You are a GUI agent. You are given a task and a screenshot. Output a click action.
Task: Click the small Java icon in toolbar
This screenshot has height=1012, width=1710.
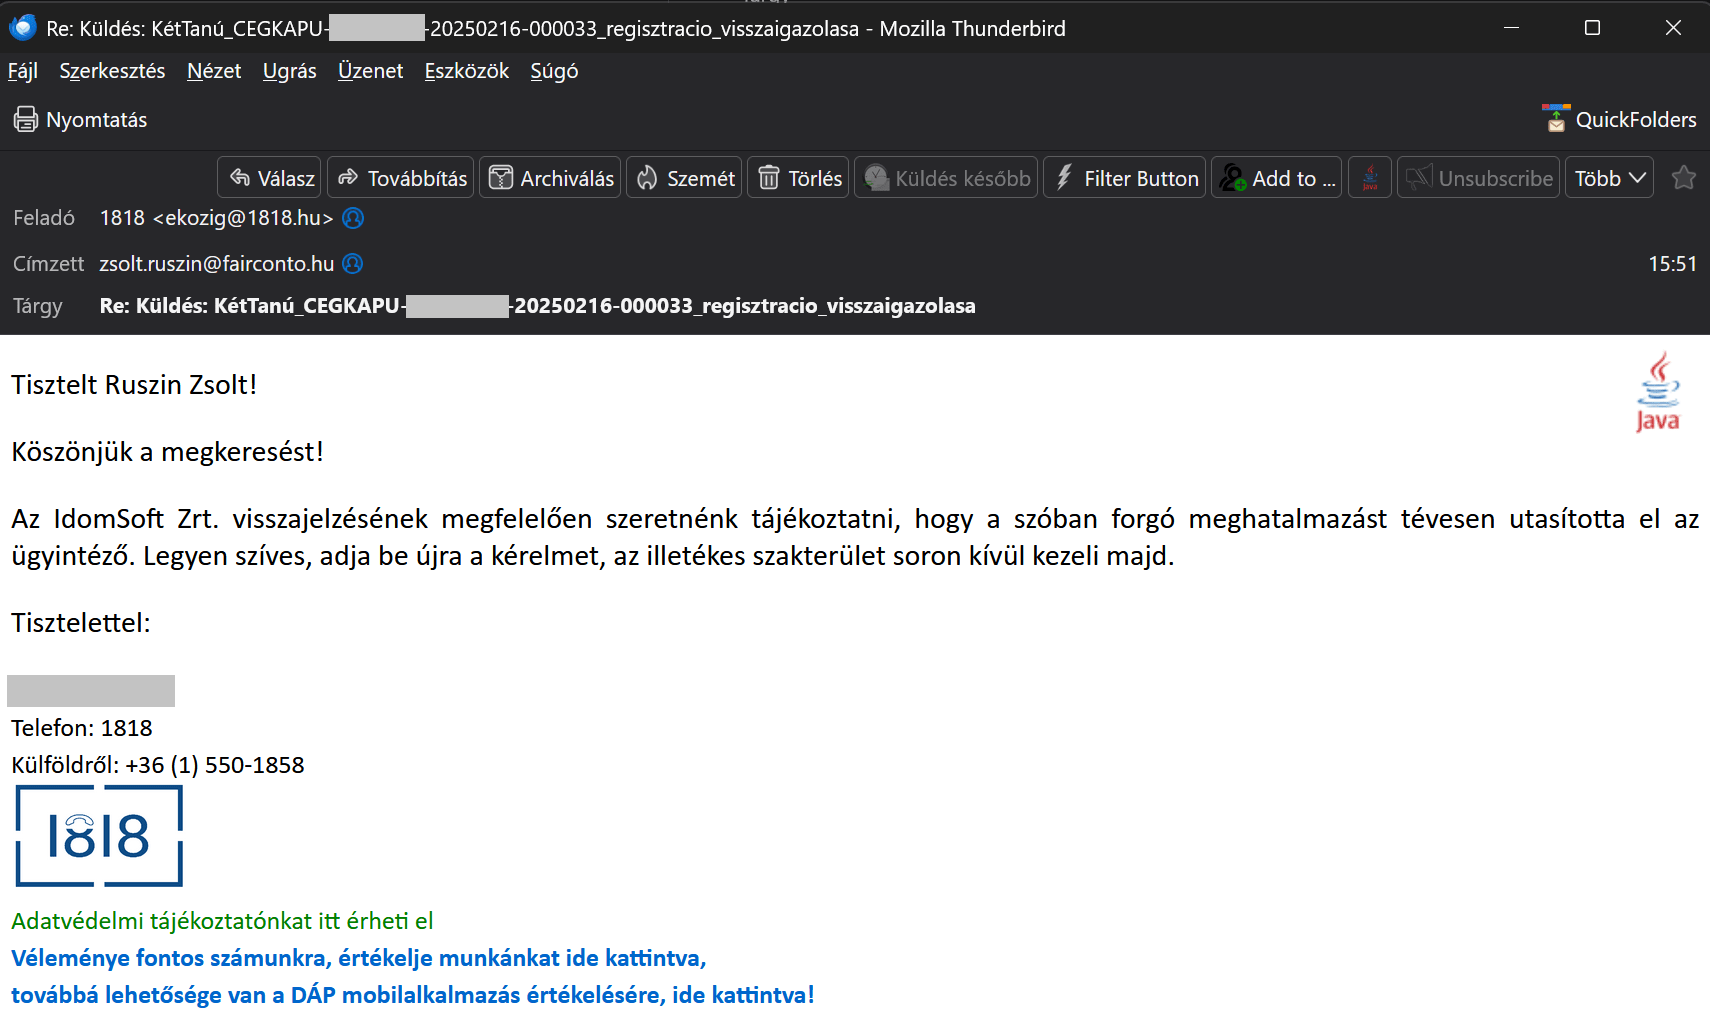tap(1369, 178)
